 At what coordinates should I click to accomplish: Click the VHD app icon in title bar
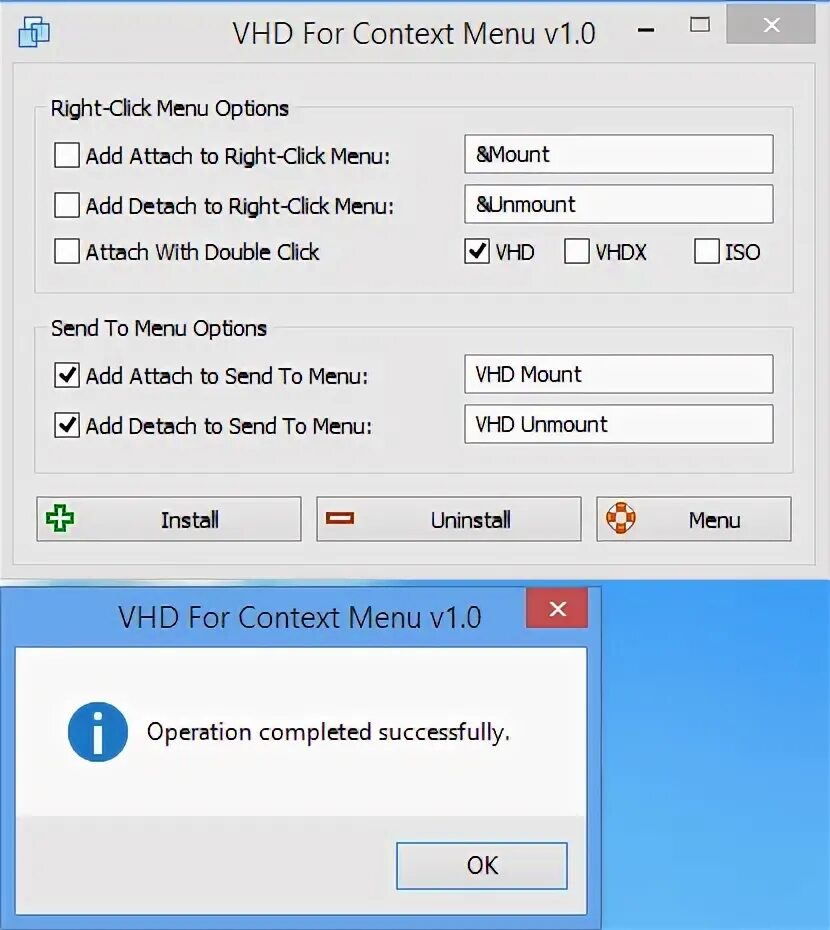(34, 32)
